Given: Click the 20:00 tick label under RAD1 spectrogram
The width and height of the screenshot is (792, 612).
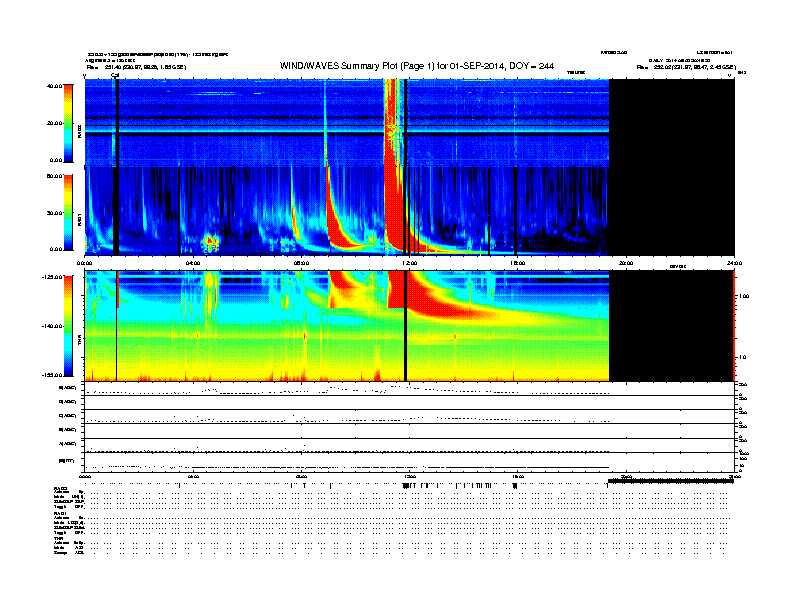Looking at the screenshot, I should point(626,263).
